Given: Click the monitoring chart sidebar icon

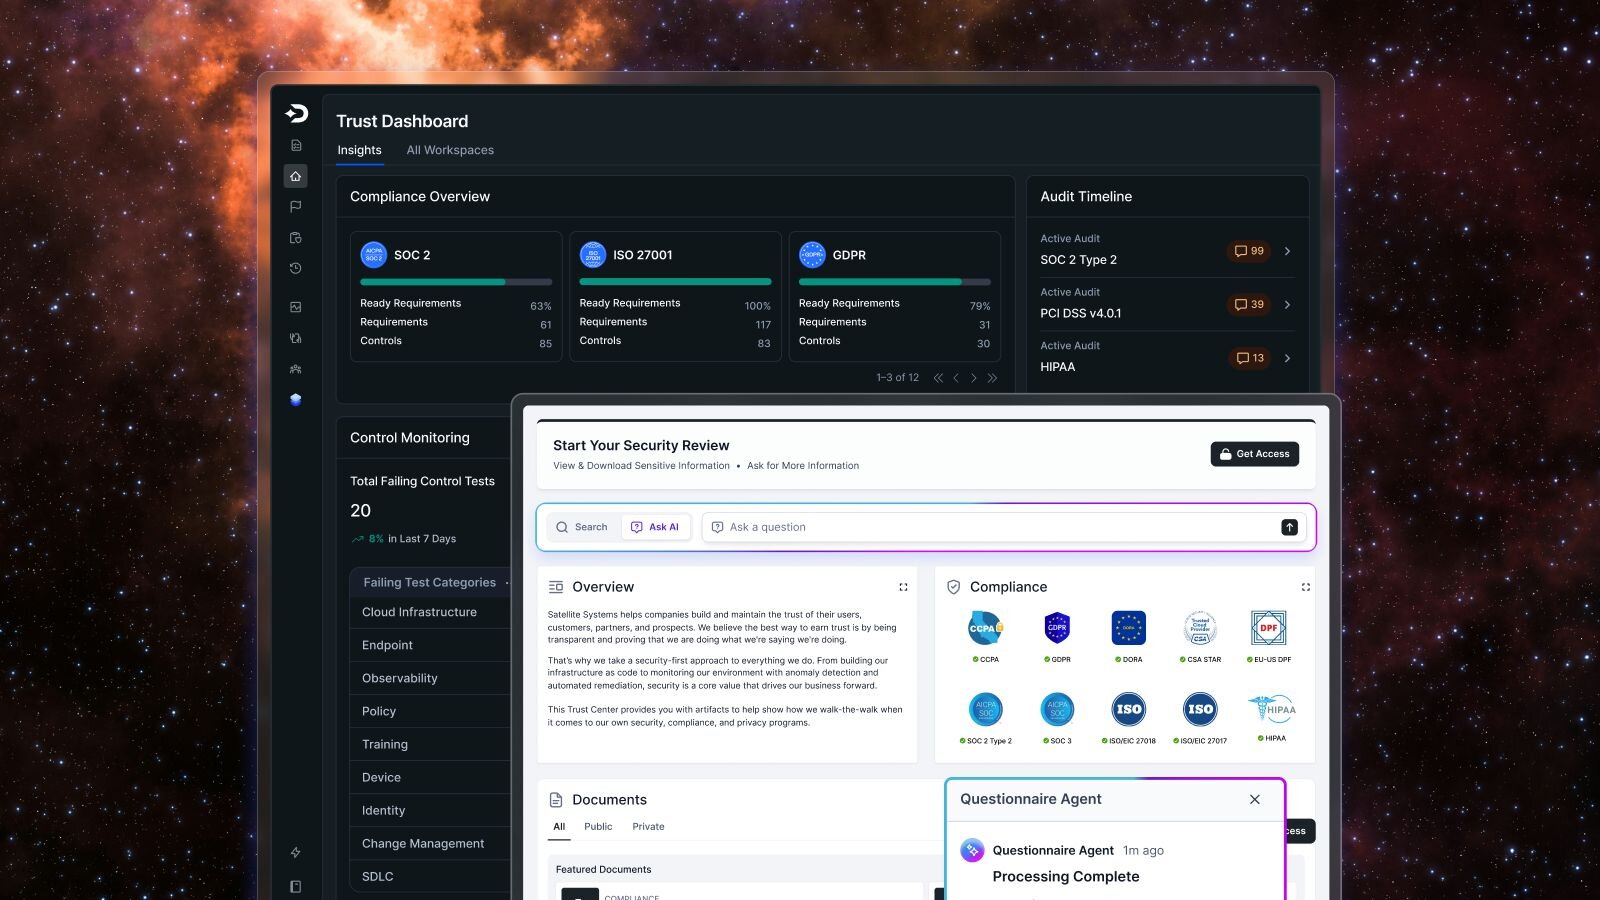Looking at the screenshot, I should 295,307.
